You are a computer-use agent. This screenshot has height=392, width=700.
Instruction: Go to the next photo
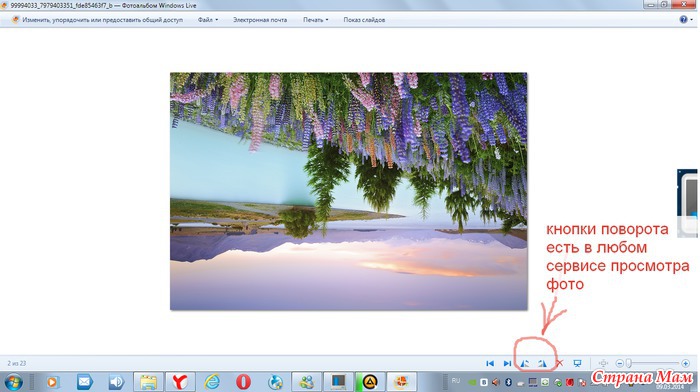(x=507, y=363)
